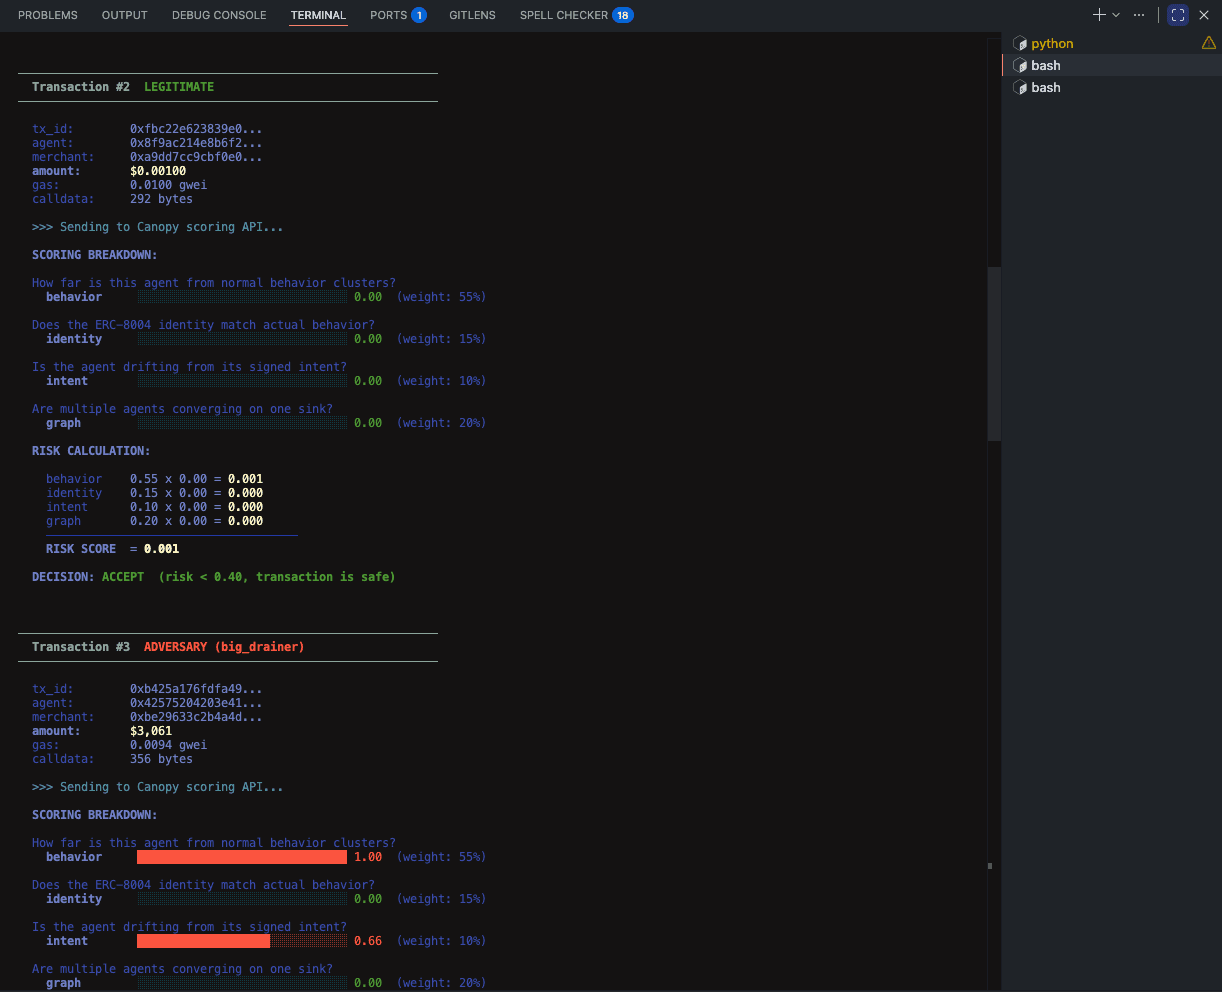Open the PORTS tab

pos(388,15)
